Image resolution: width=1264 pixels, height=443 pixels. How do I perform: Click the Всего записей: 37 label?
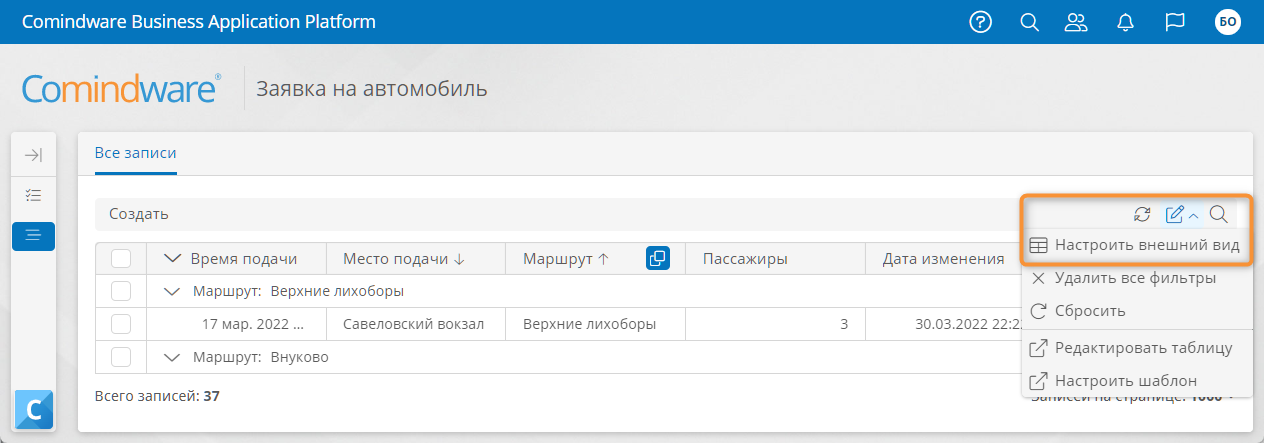(x=157, y=396)
